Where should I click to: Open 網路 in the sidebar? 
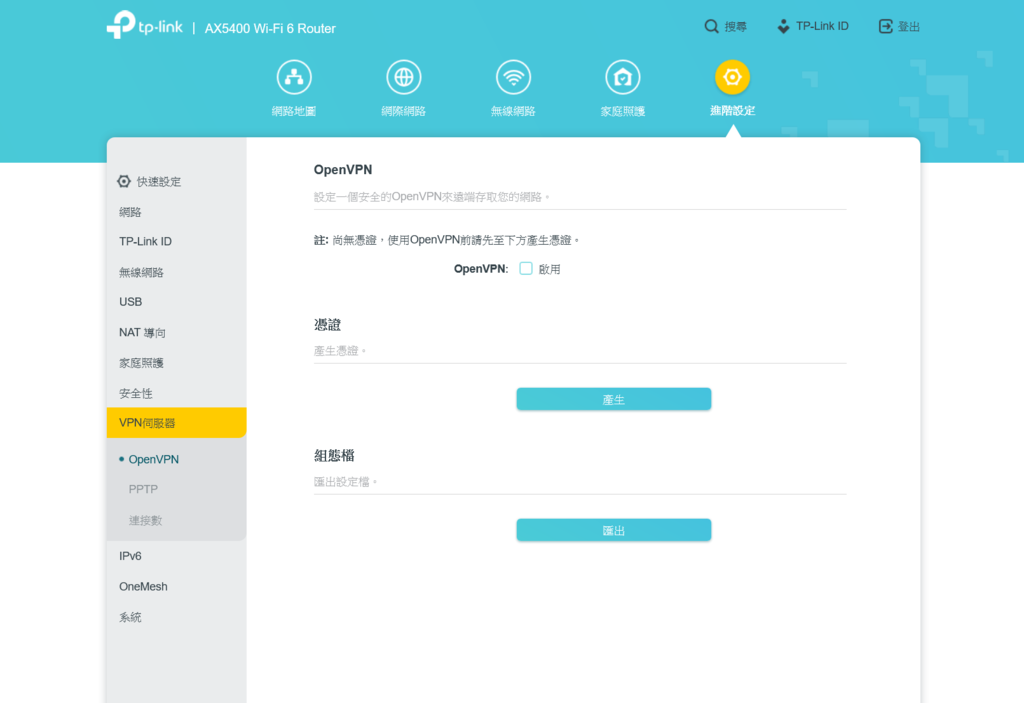pos(130,212)
